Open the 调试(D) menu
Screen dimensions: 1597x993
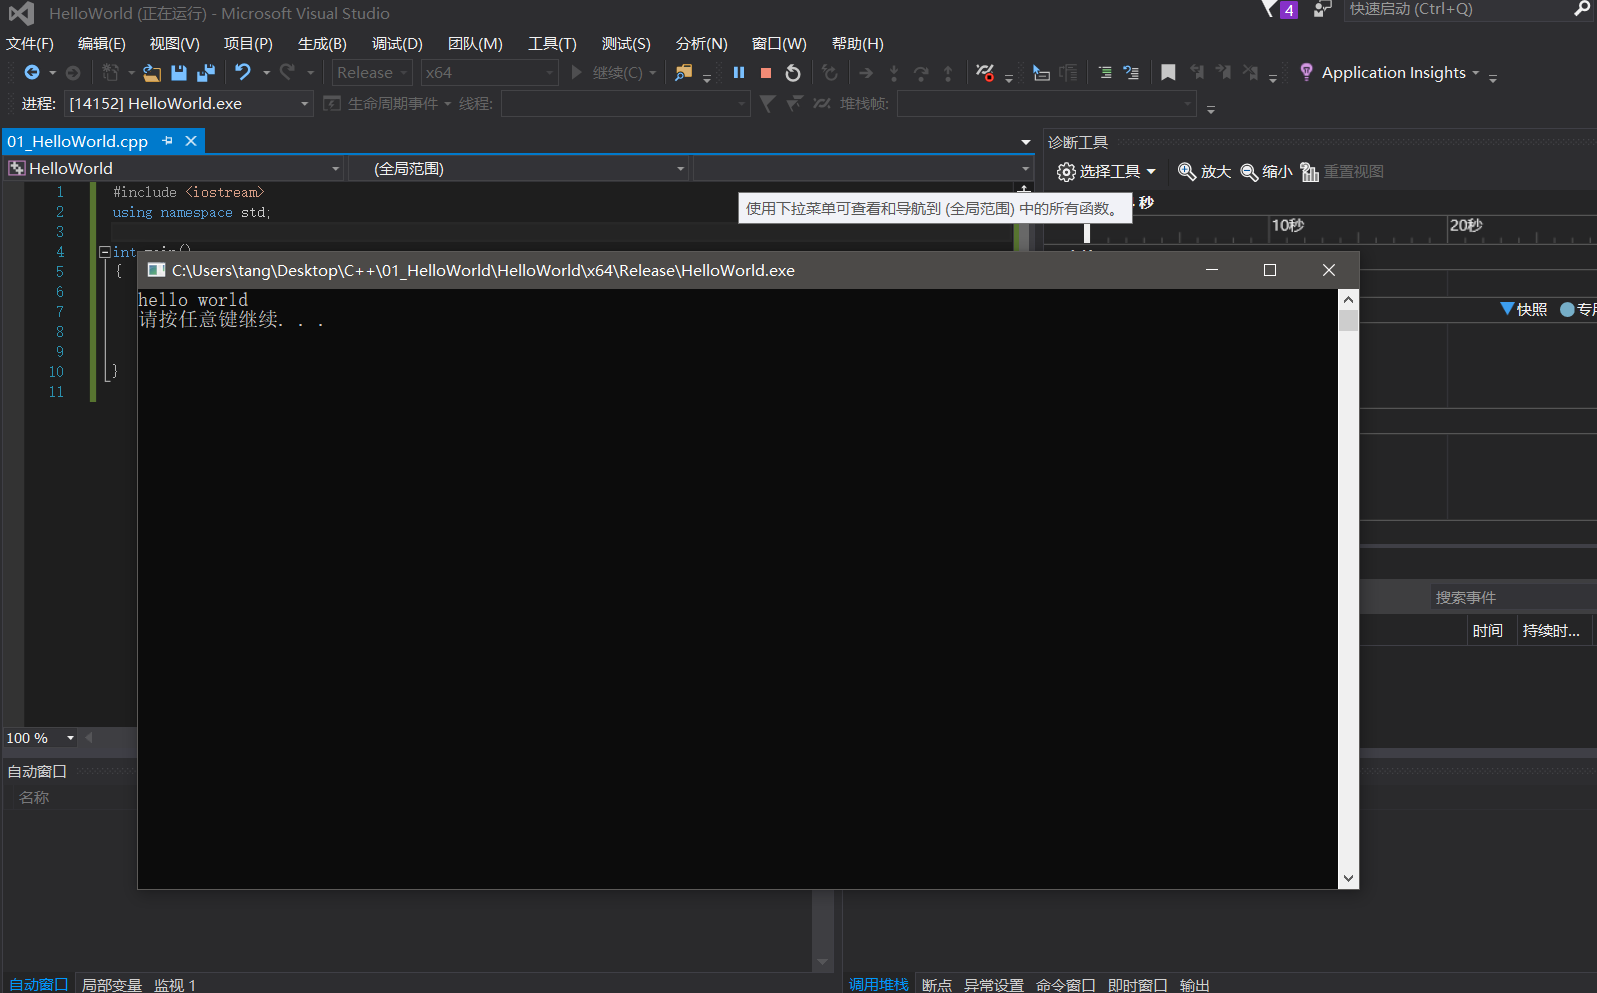click(x=398, y=44)
